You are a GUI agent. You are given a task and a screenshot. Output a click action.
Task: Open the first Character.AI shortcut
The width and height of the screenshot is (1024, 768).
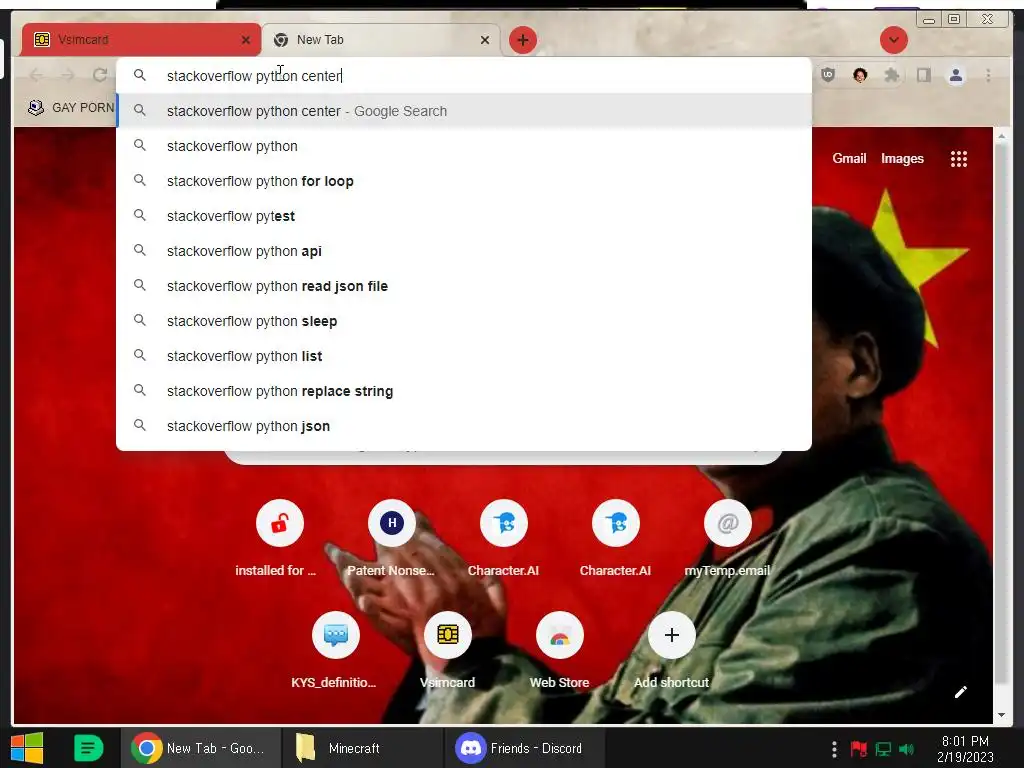[504, 538]
